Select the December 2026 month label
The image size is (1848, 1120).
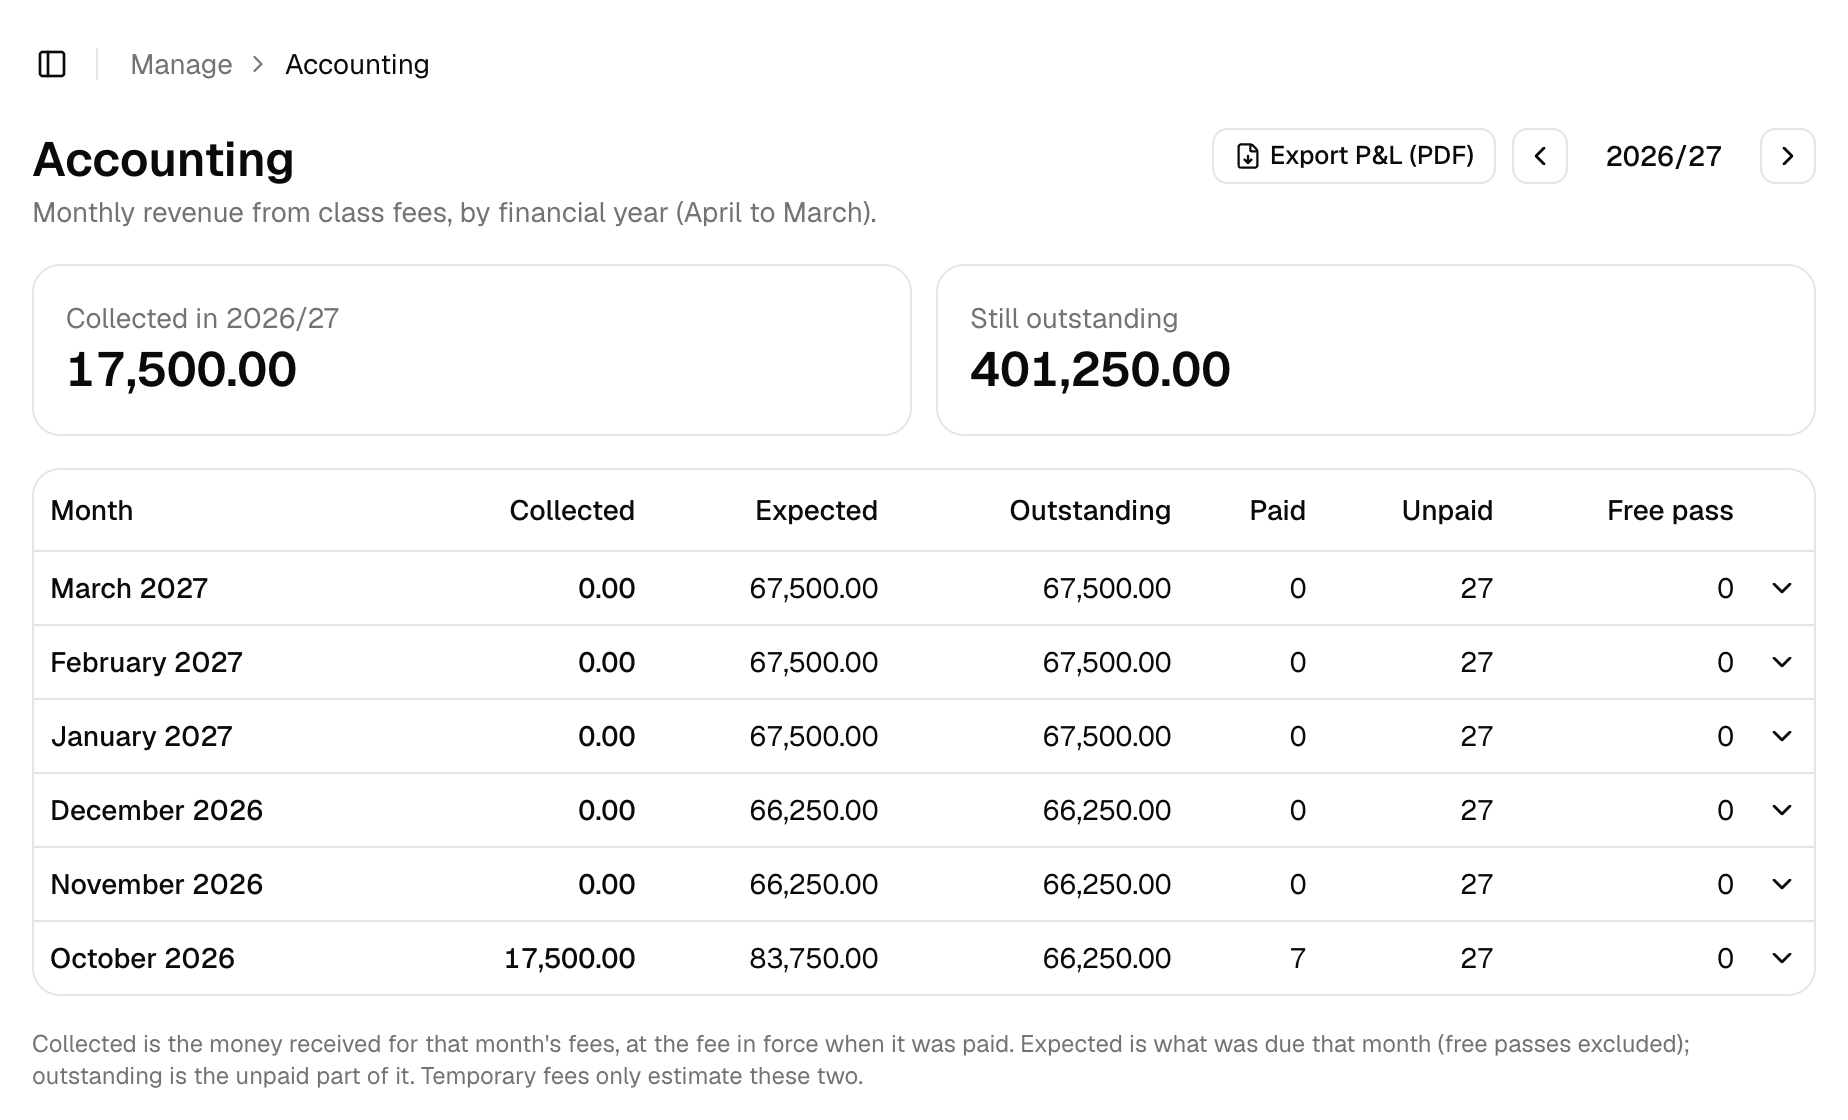[157, 810]
